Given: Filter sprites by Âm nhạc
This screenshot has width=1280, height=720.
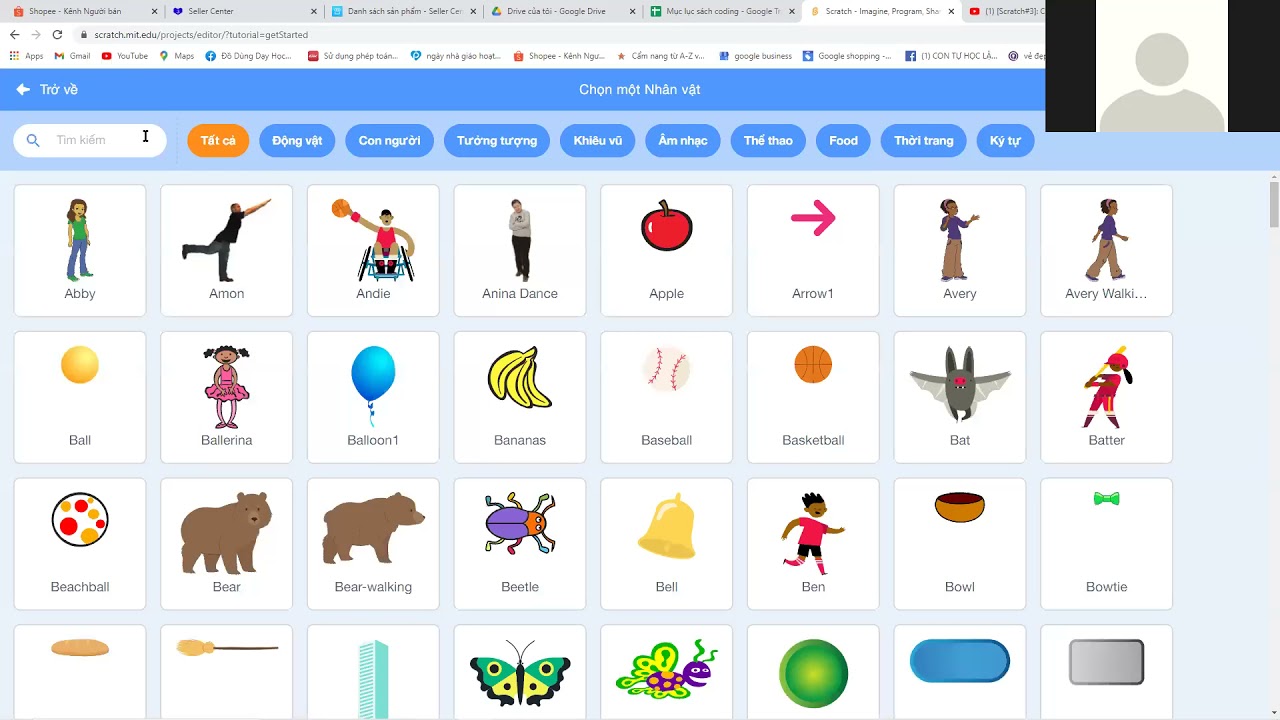Looking at the screenshot, I should click(683, 140).
